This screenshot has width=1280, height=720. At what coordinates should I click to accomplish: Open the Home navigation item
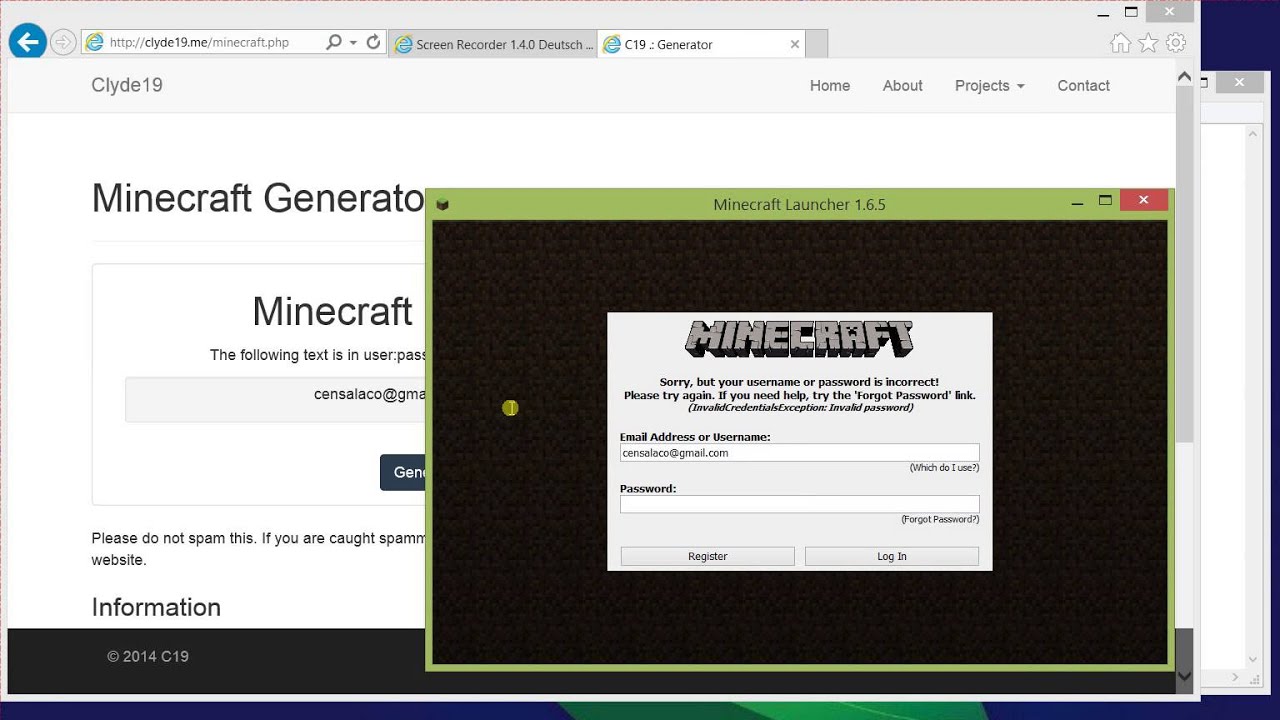830,86
